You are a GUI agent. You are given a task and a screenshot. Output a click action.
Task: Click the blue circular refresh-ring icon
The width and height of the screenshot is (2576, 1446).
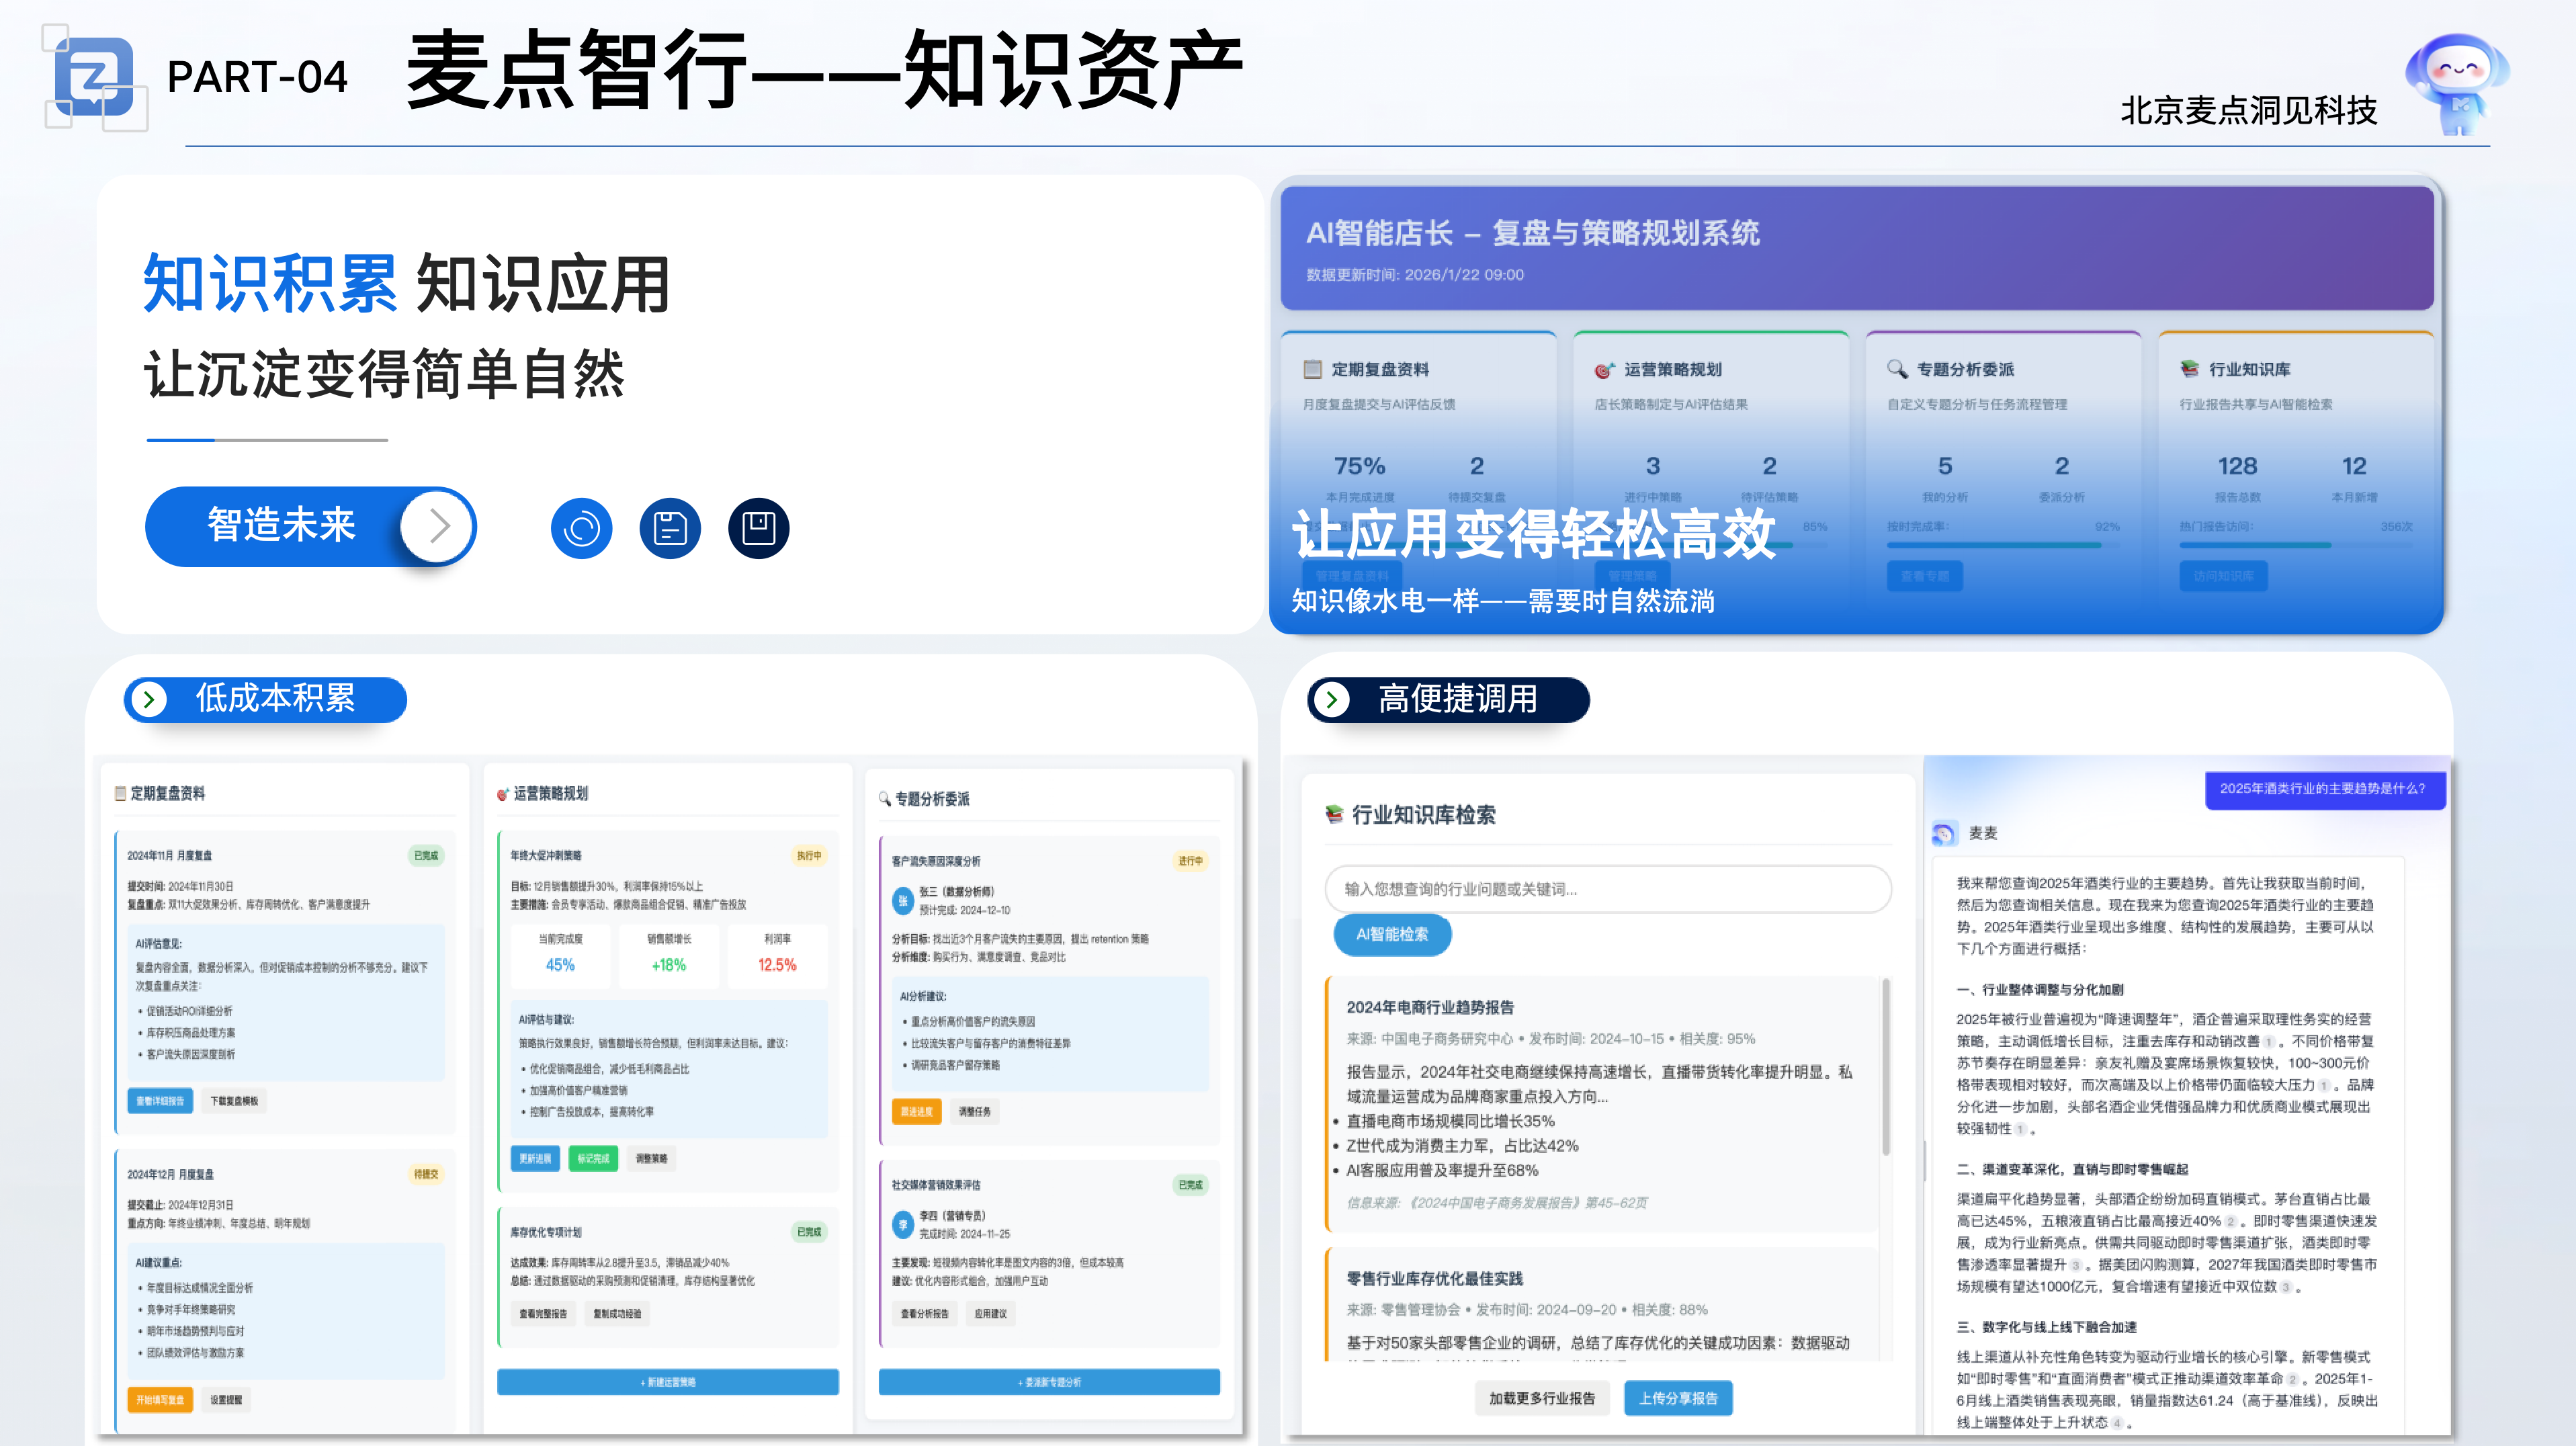581,528
